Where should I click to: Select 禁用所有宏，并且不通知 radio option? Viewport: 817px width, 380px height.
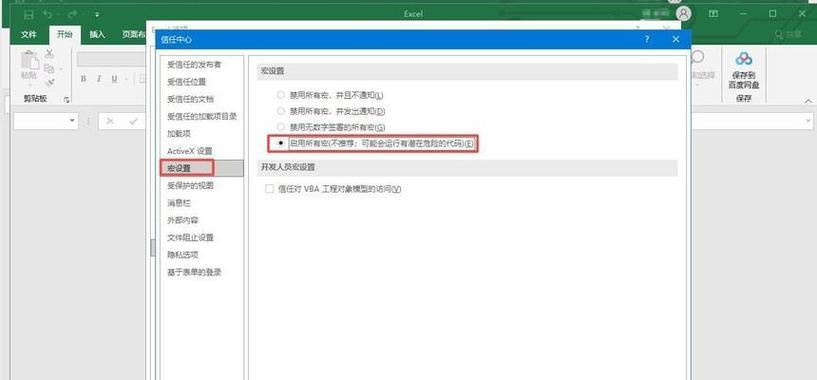click(281, 95)
